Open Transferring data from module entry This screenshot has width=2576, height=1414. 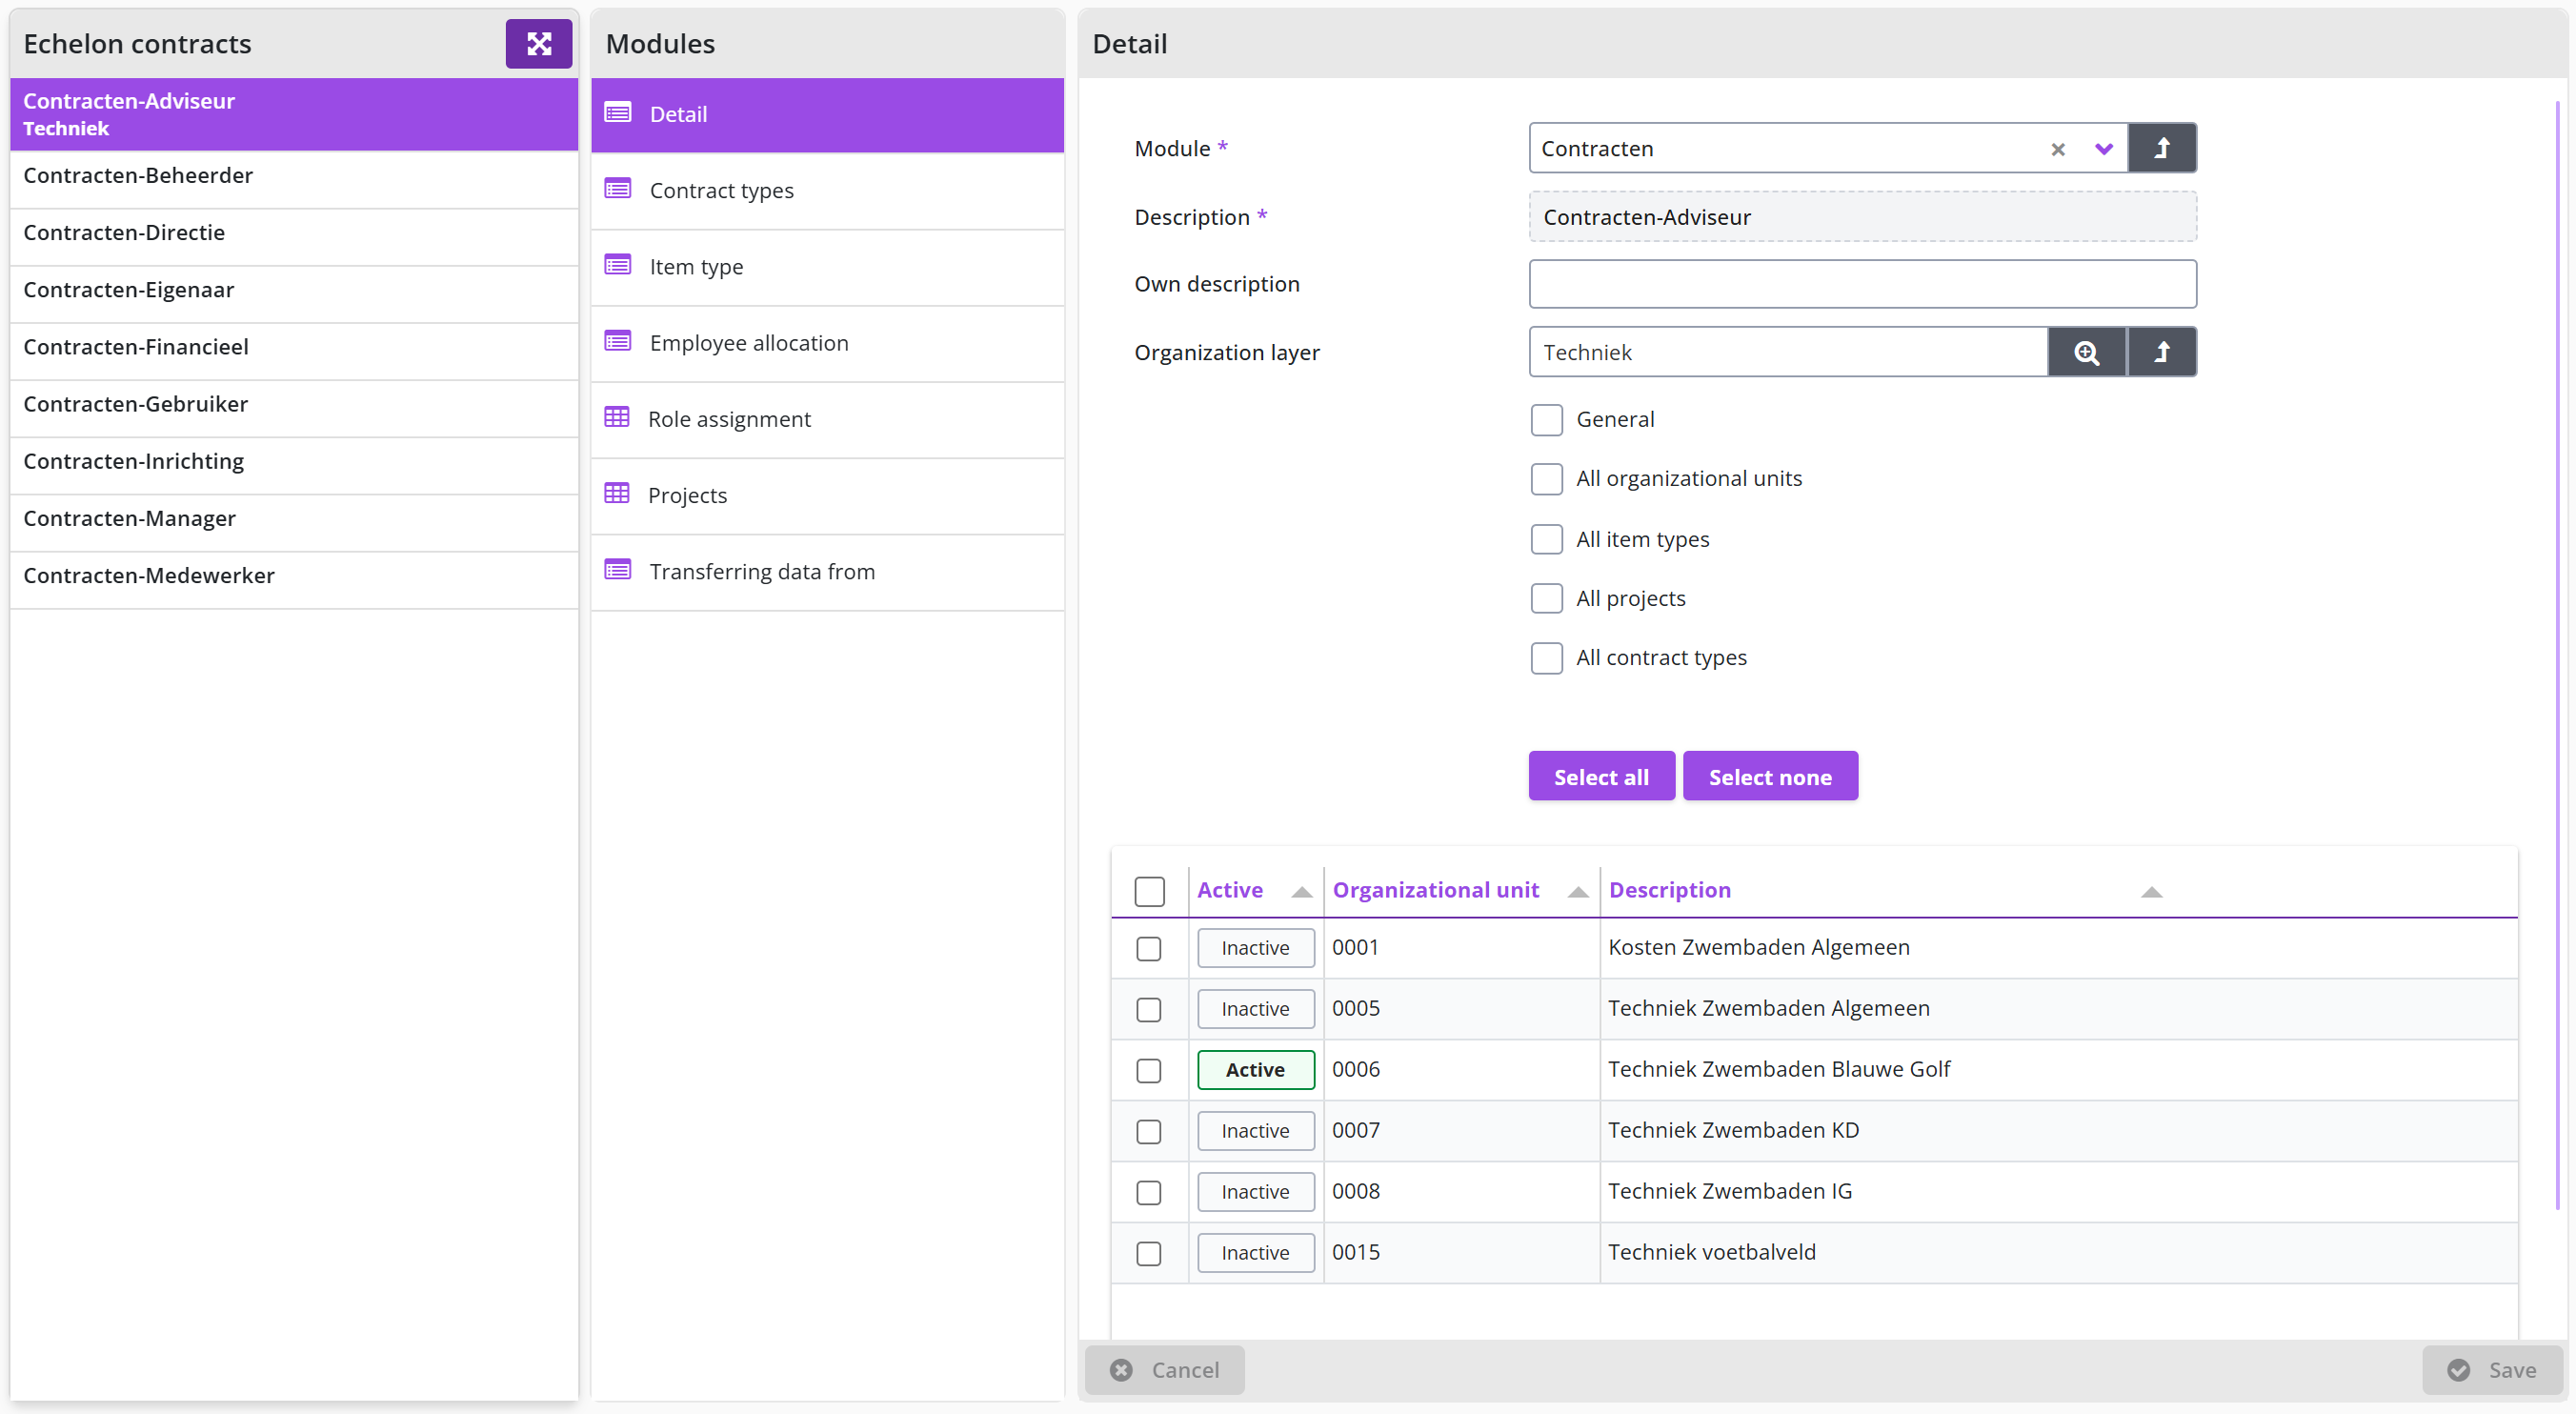coord(827,572)
